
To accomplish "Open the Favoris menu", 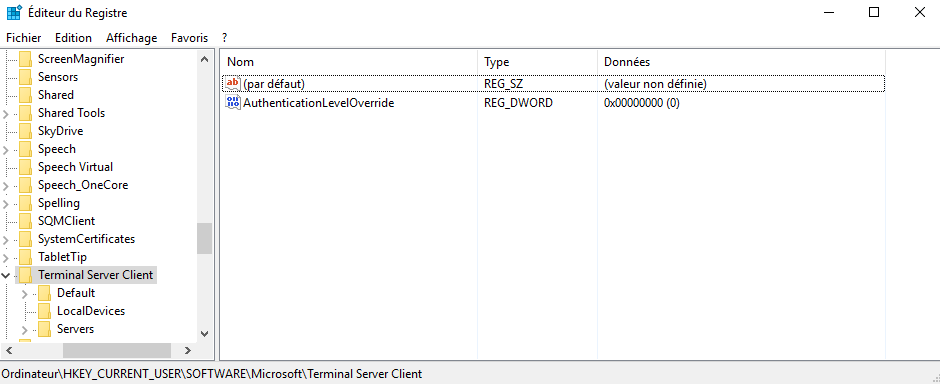I will pyautogui.click(x=189, y=38).
